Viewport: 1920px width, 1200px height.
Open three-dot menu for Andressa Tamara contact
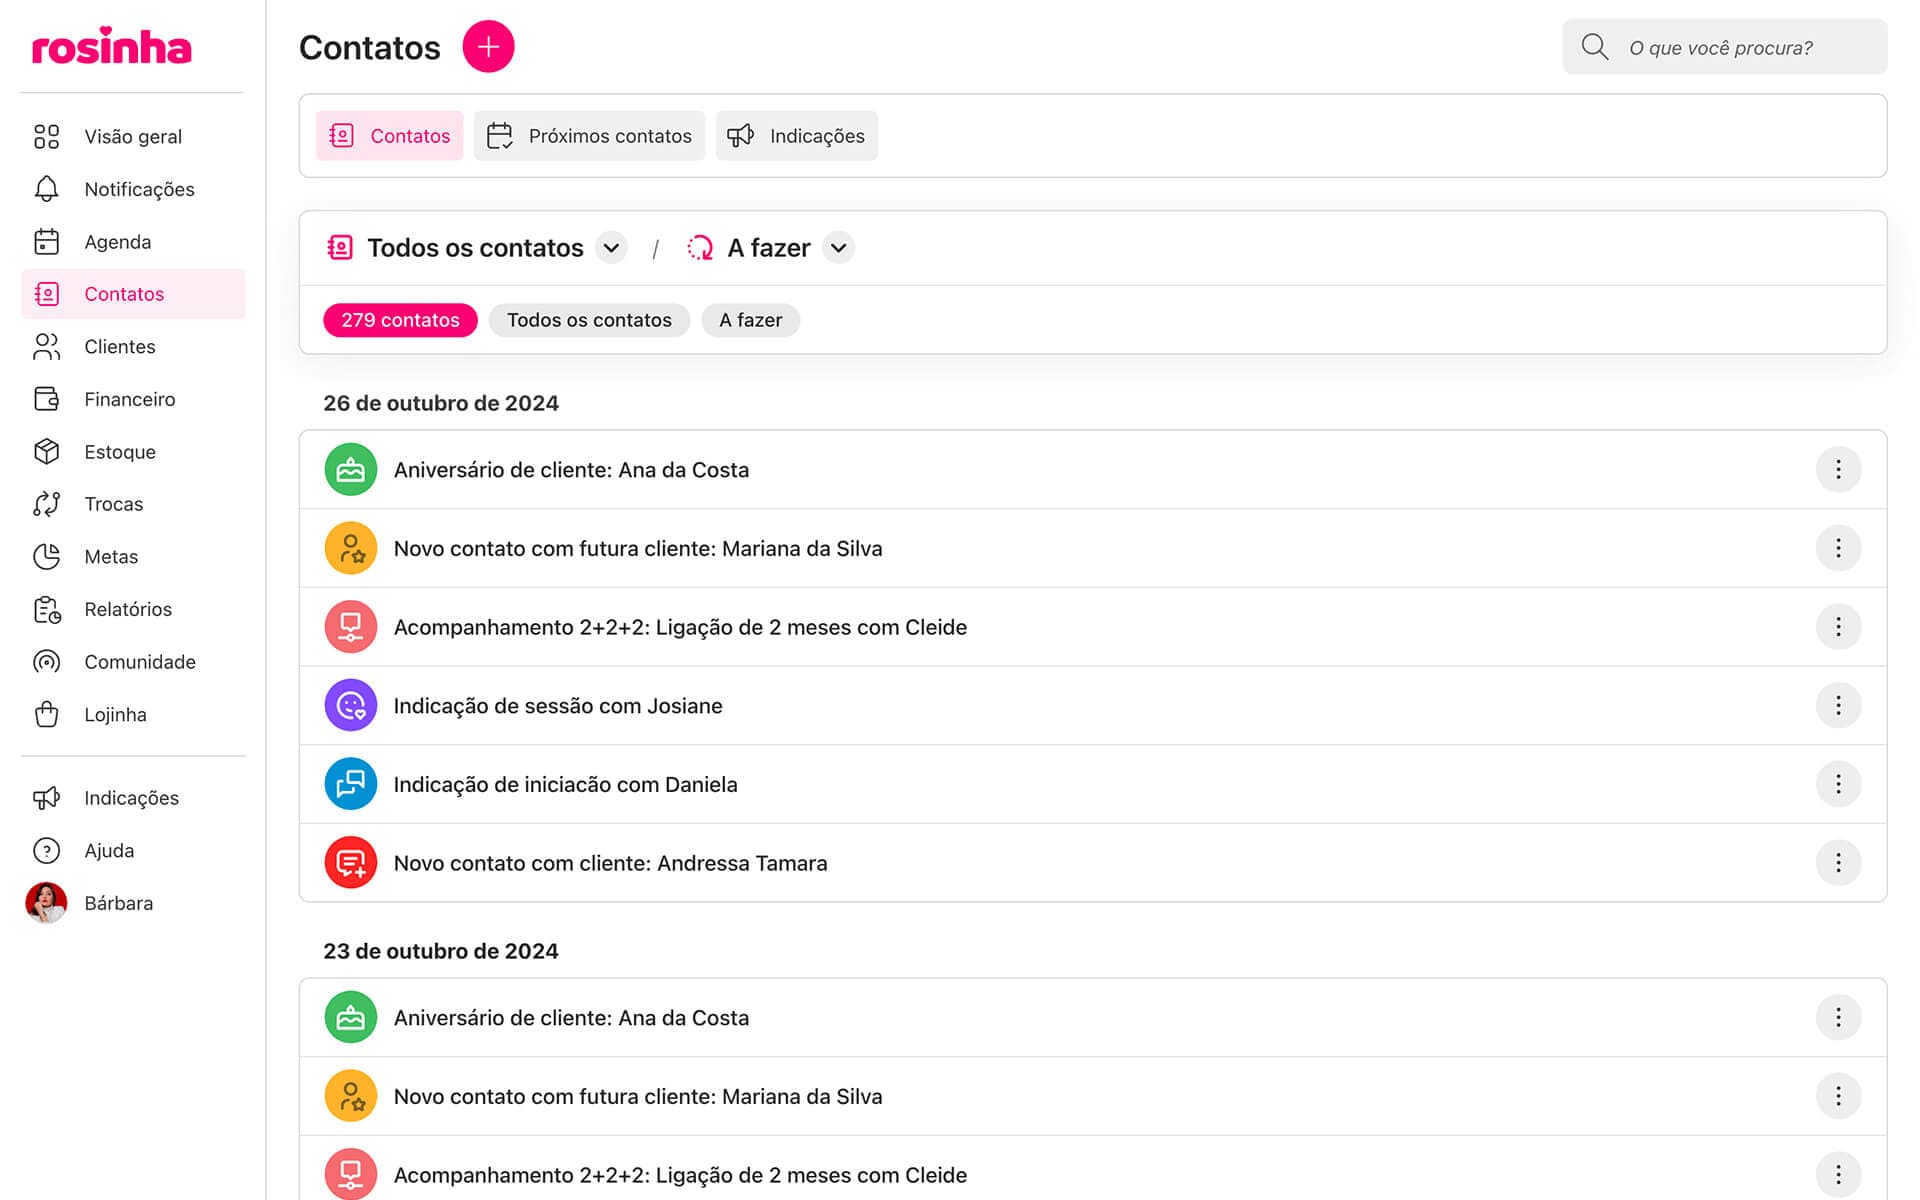tap(1837, 863)
